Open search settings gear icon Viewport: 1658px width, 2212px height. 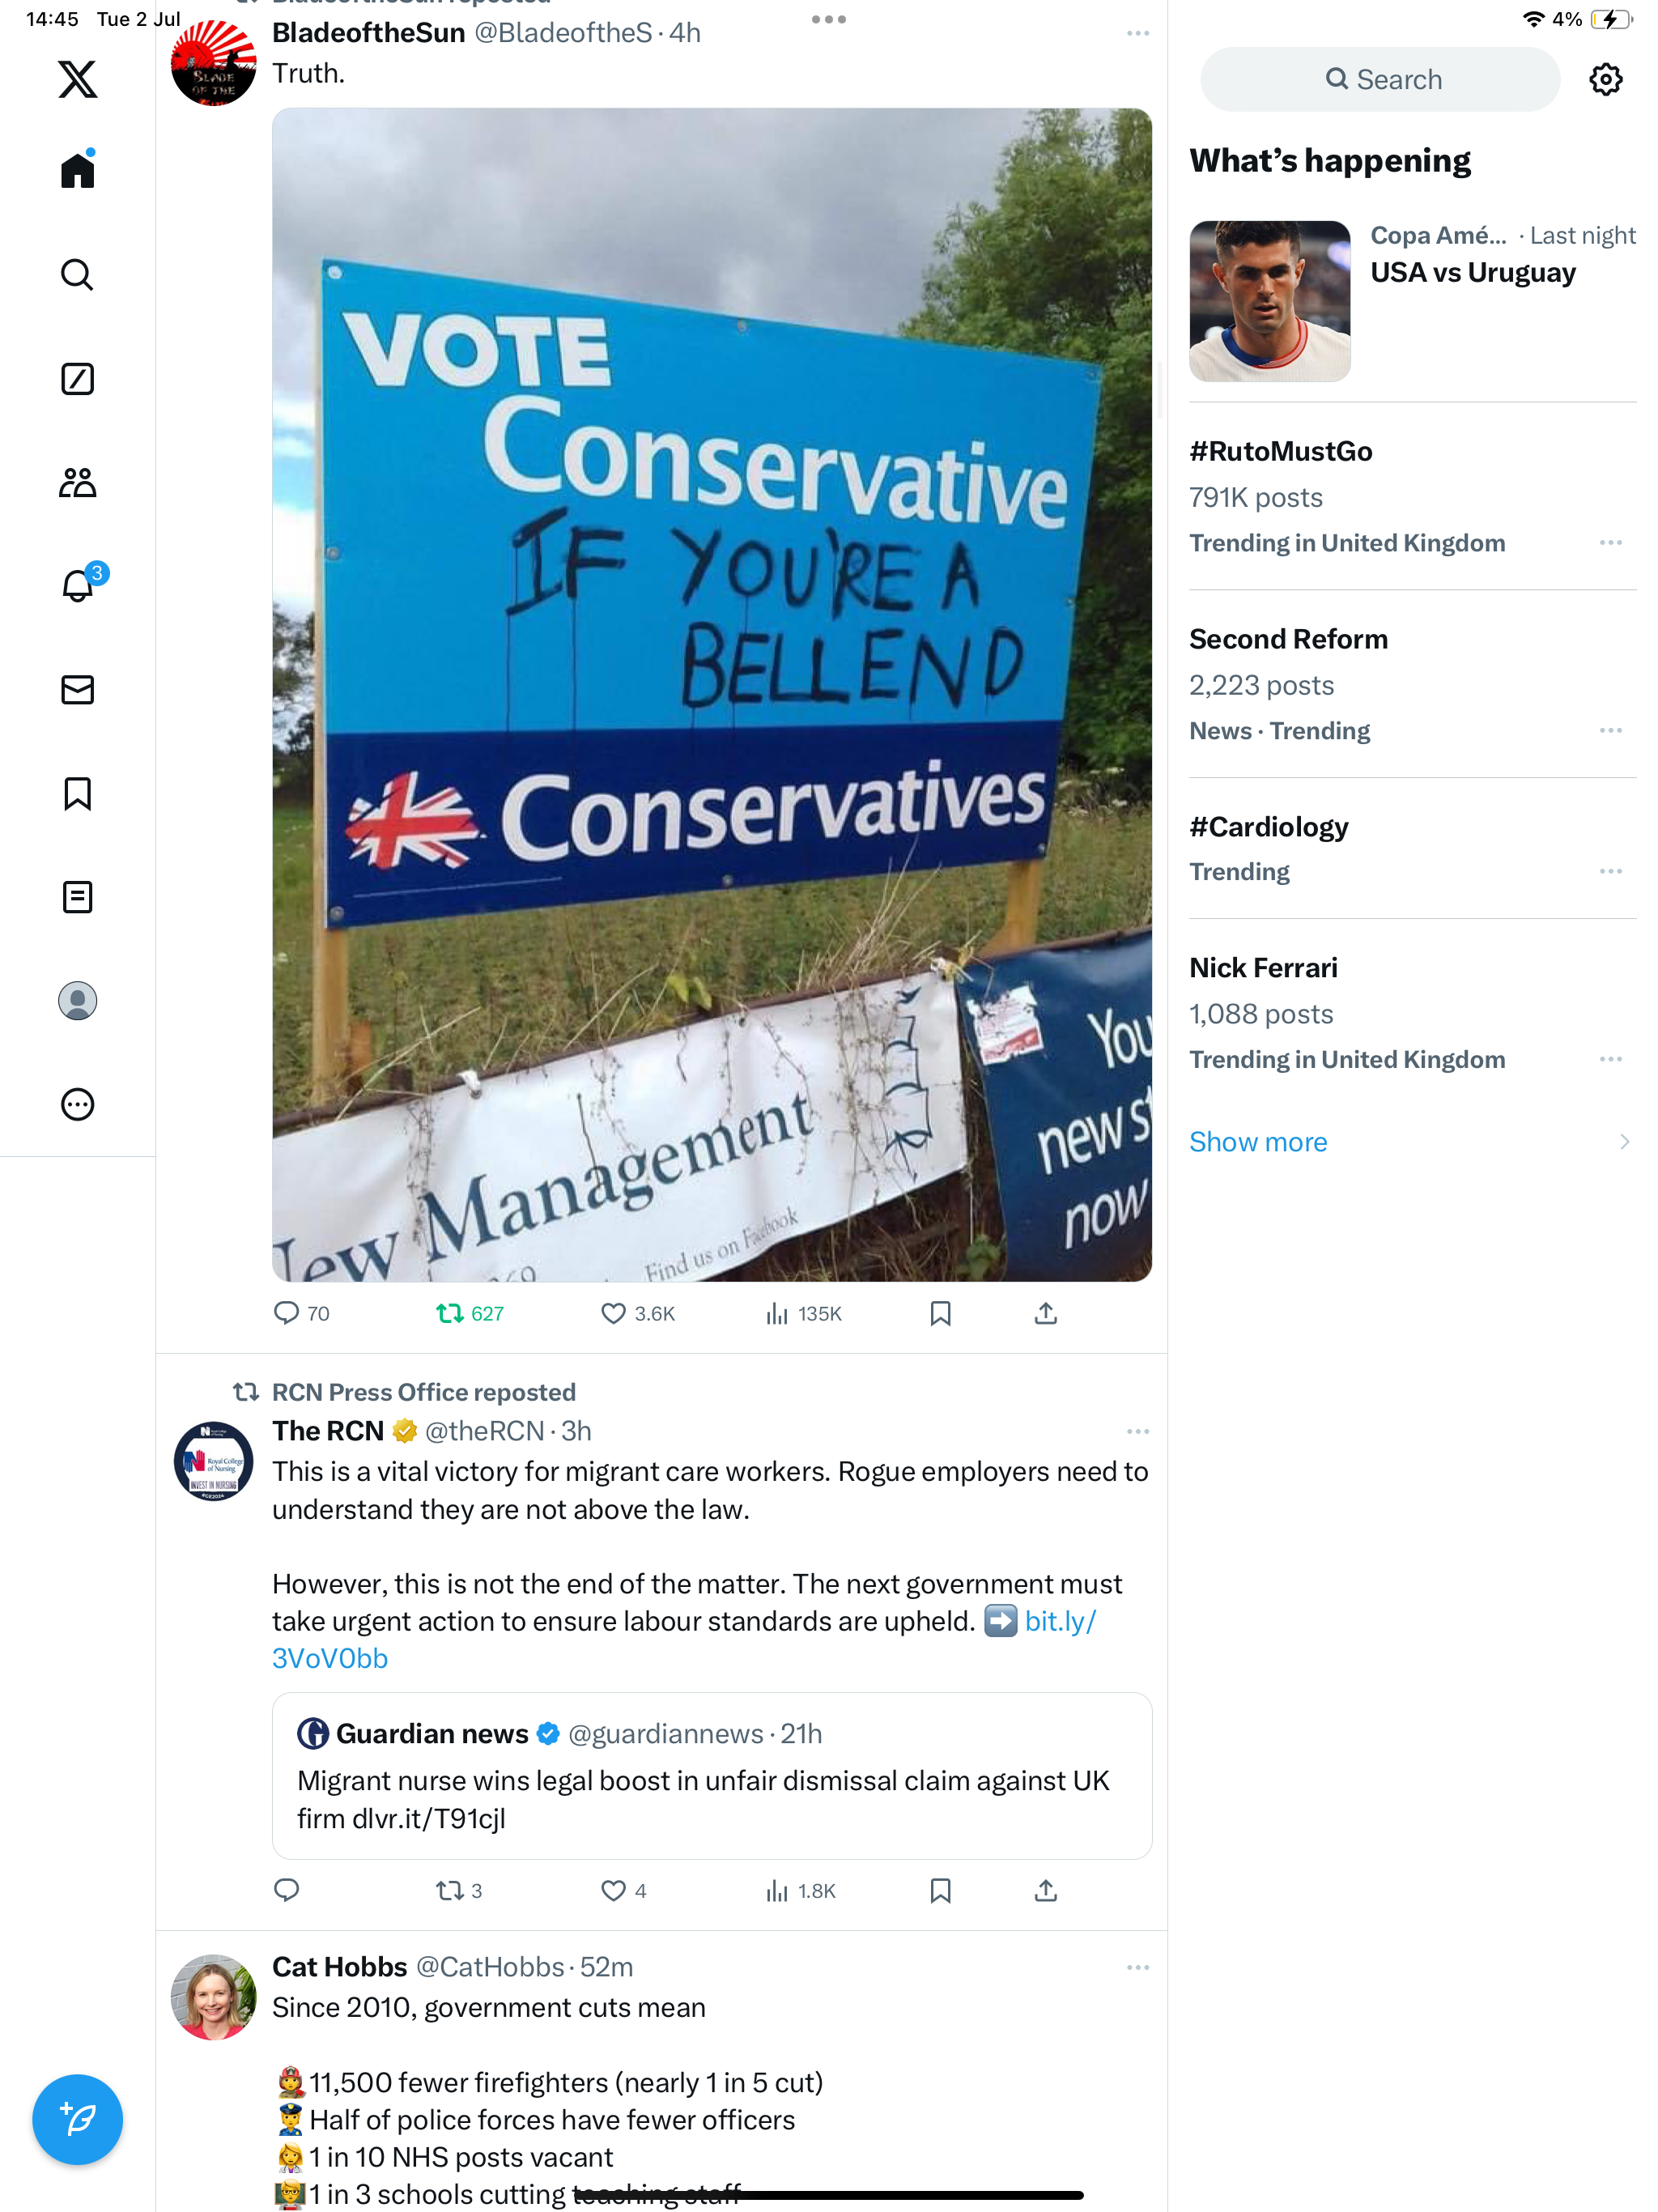(x=1605, y=79)
